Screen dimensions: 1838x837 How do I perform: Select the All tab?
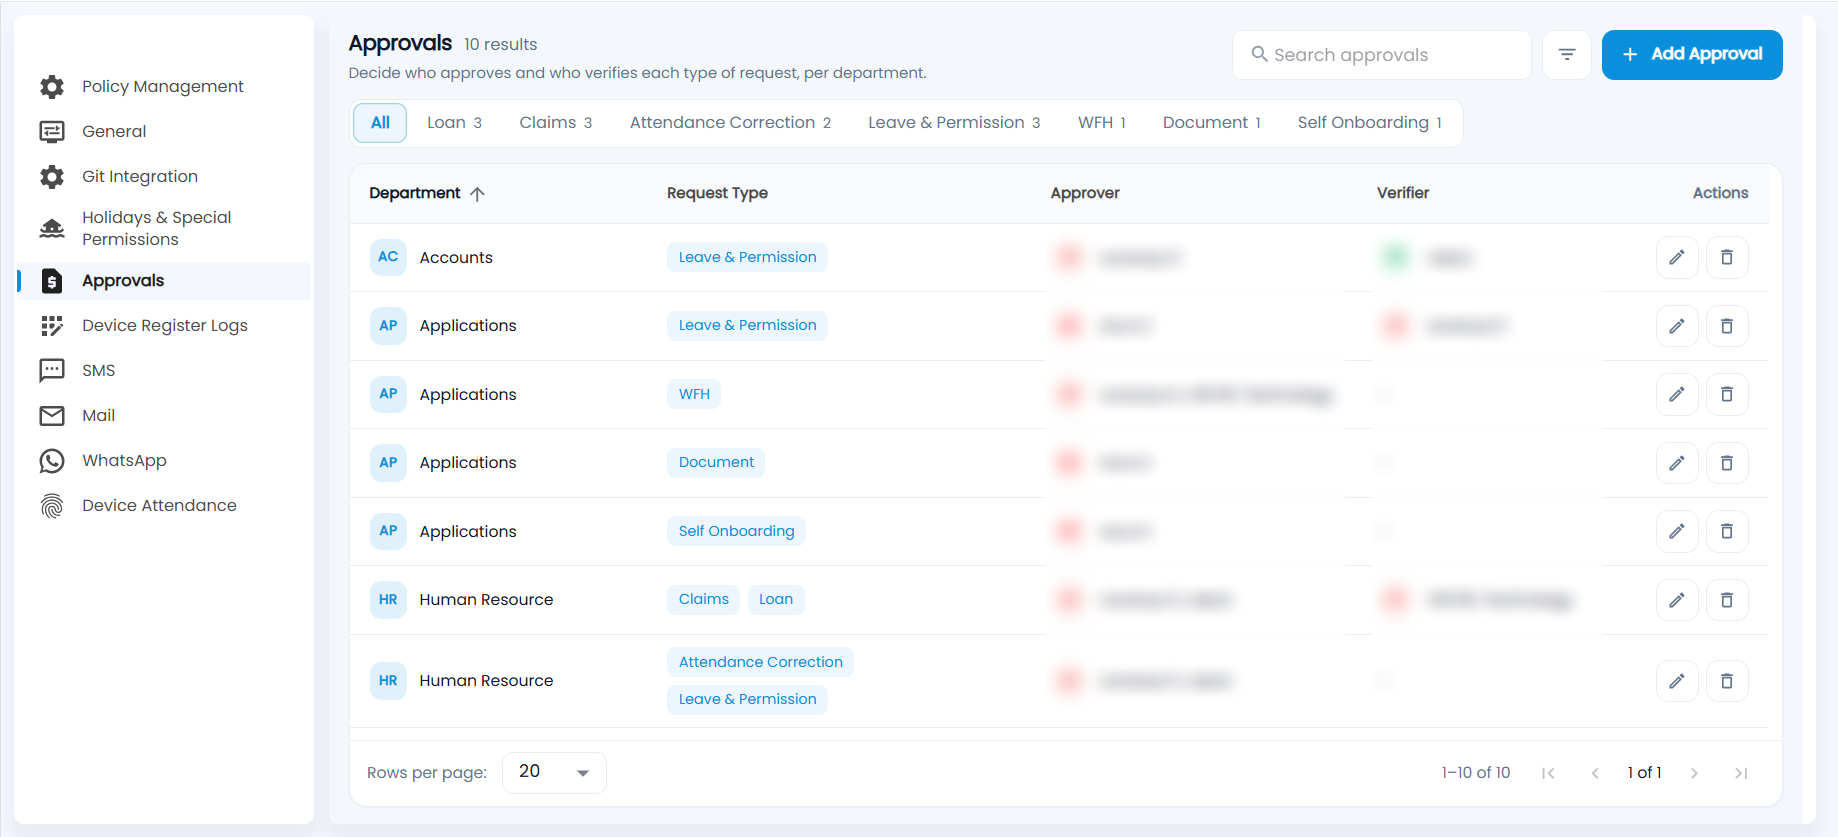(380, 123)
